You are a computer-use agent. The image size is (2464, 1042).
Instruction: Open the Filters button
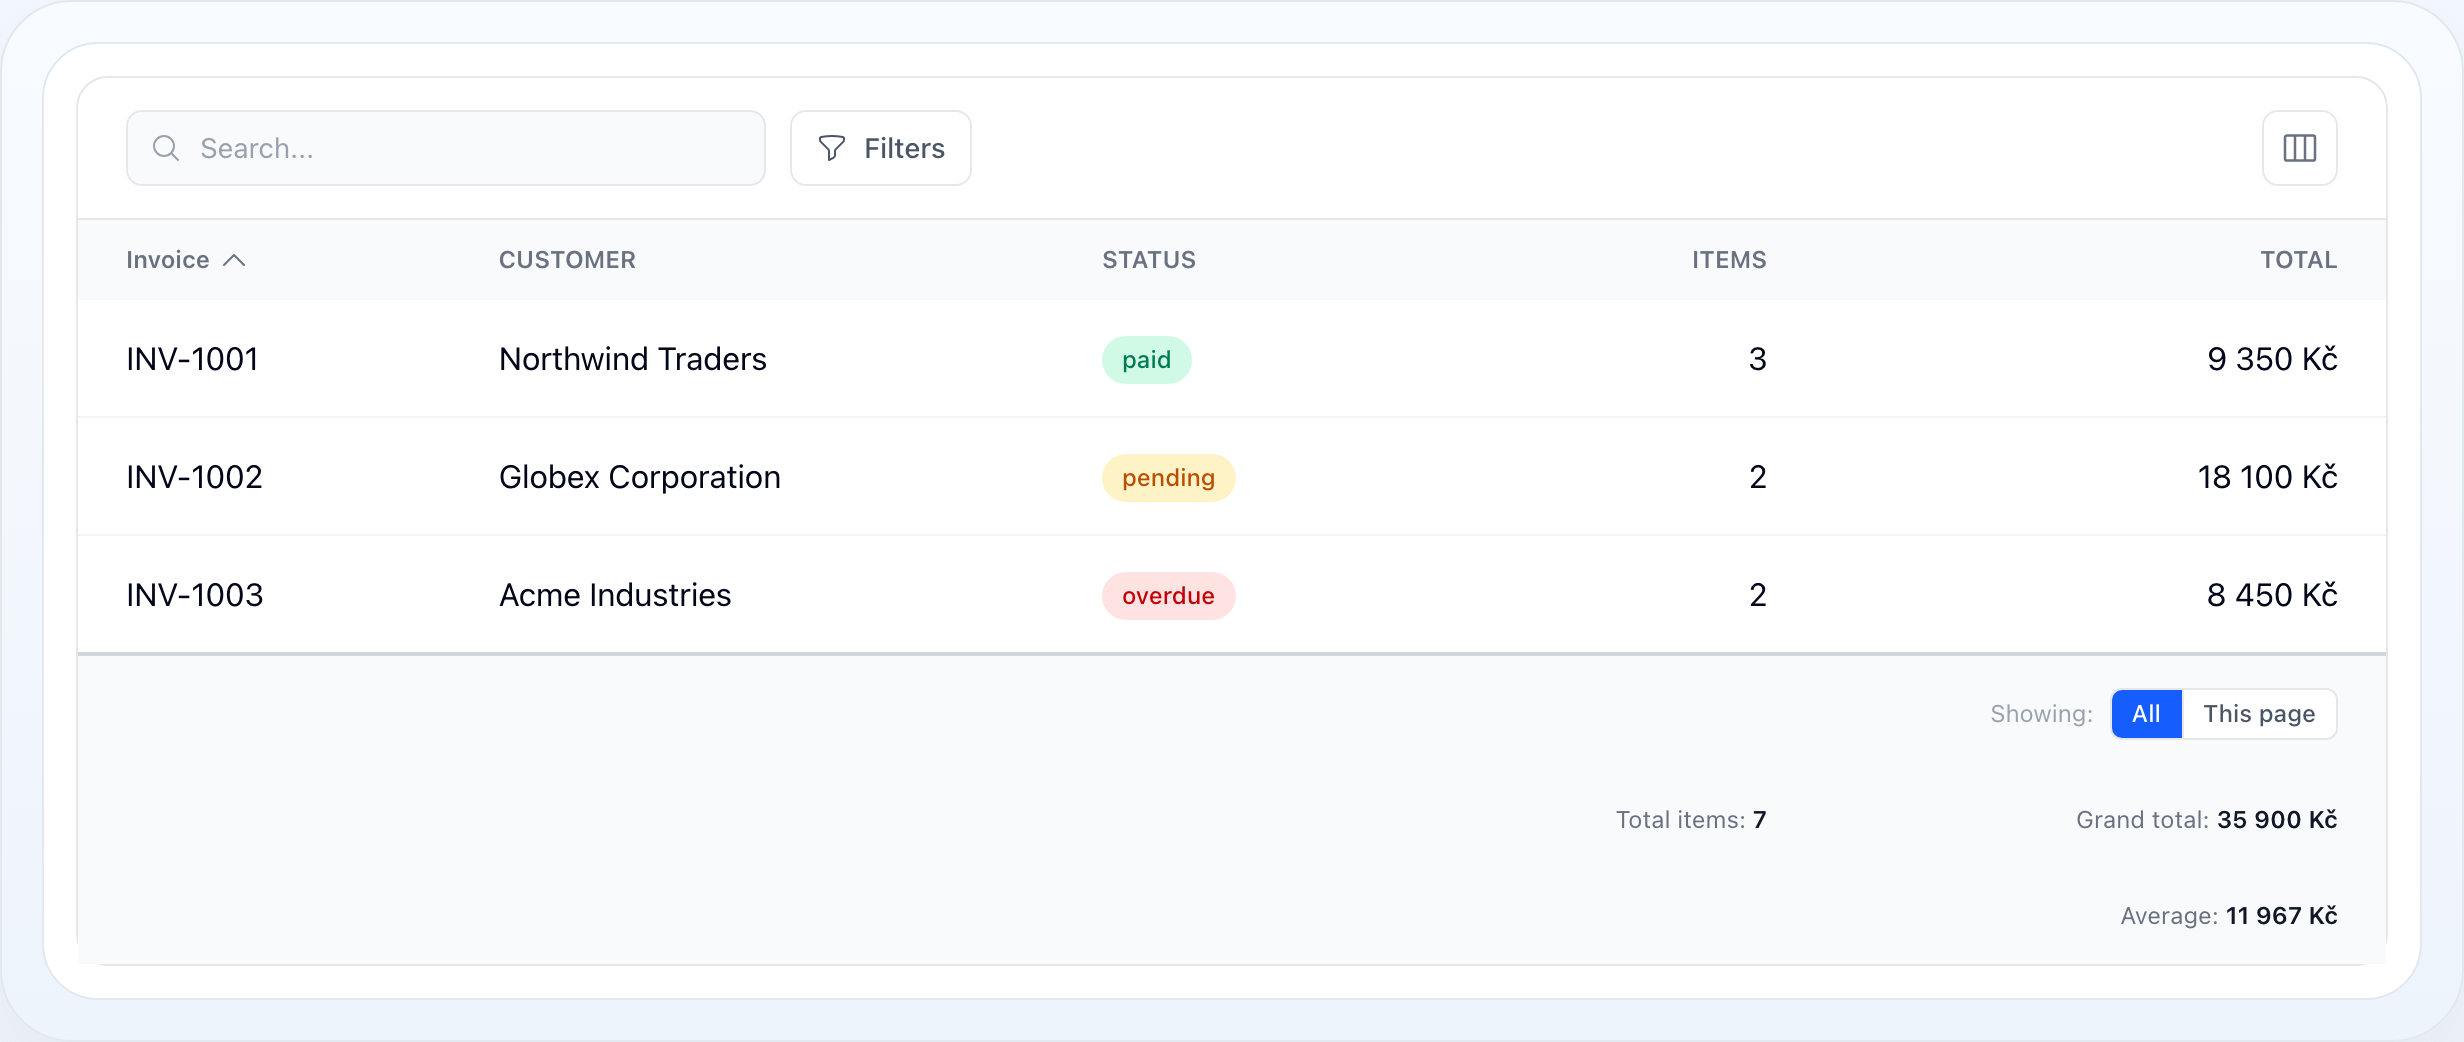point(880,148)
